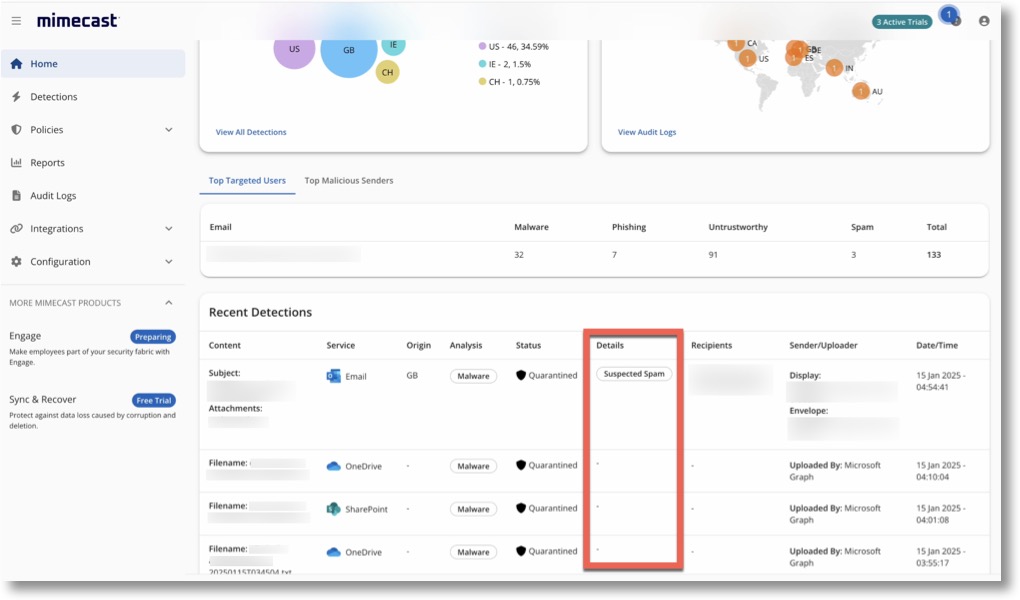Screen dimensions: 1020x600
Task: Click the Audit Logs document icon
Action: pyautogui.click(x=16, y=196)
